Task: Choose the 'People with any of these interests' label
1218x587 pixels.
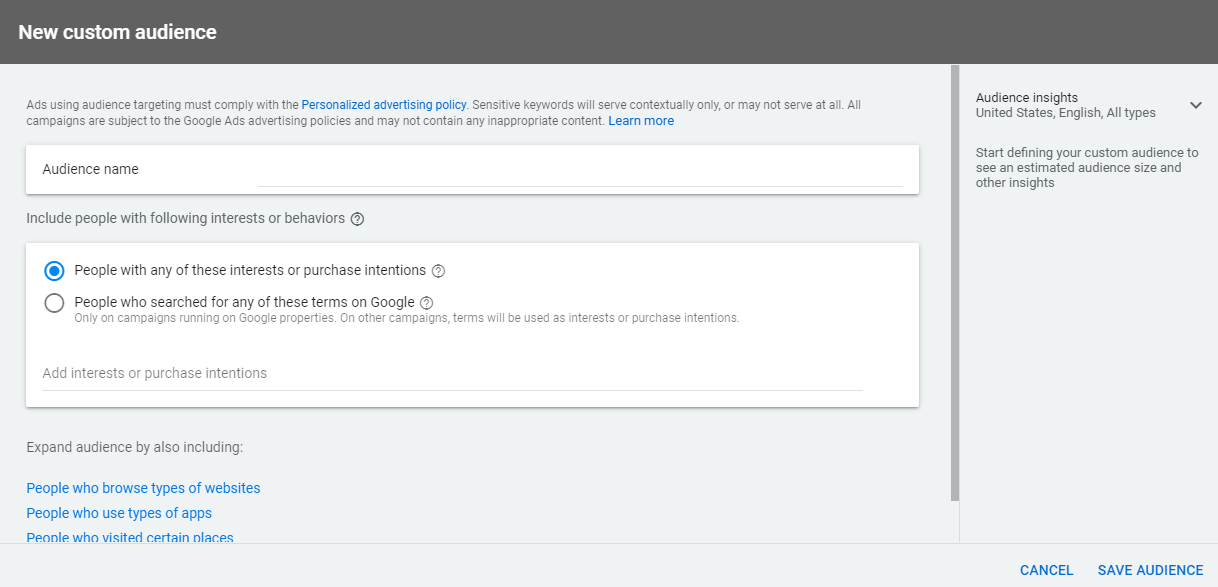Action: click(250, 270)
